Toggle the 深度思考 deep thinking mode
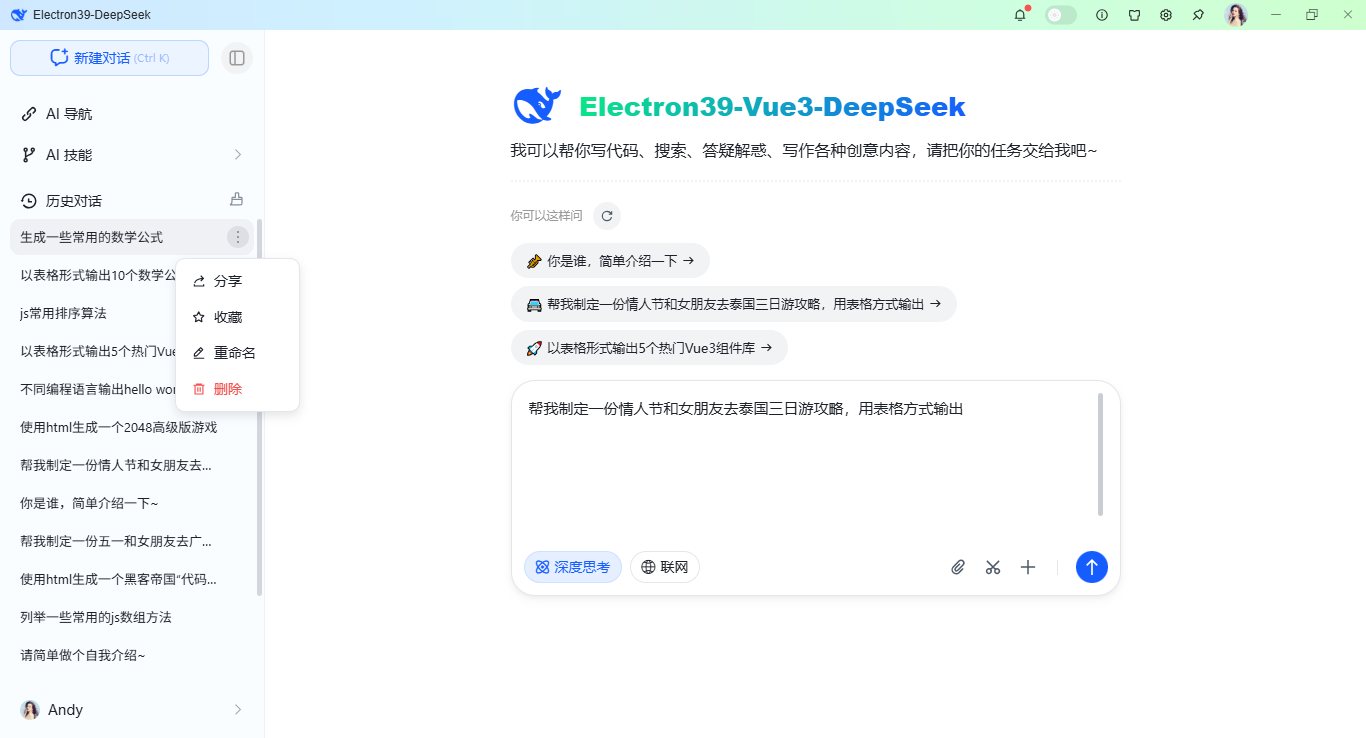The image size is (1366, 738). click(572, 566)
